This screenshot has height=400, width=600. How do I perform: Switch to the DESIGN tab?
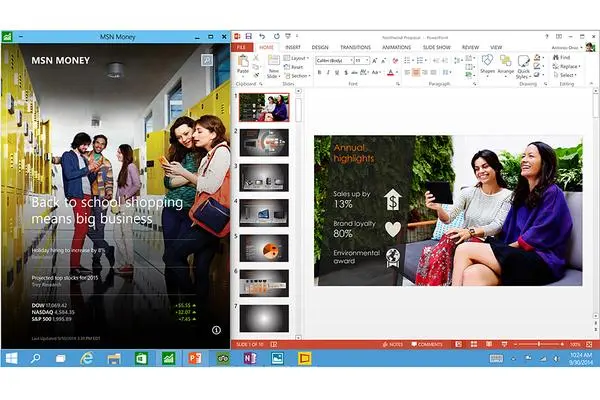(320, 47)
